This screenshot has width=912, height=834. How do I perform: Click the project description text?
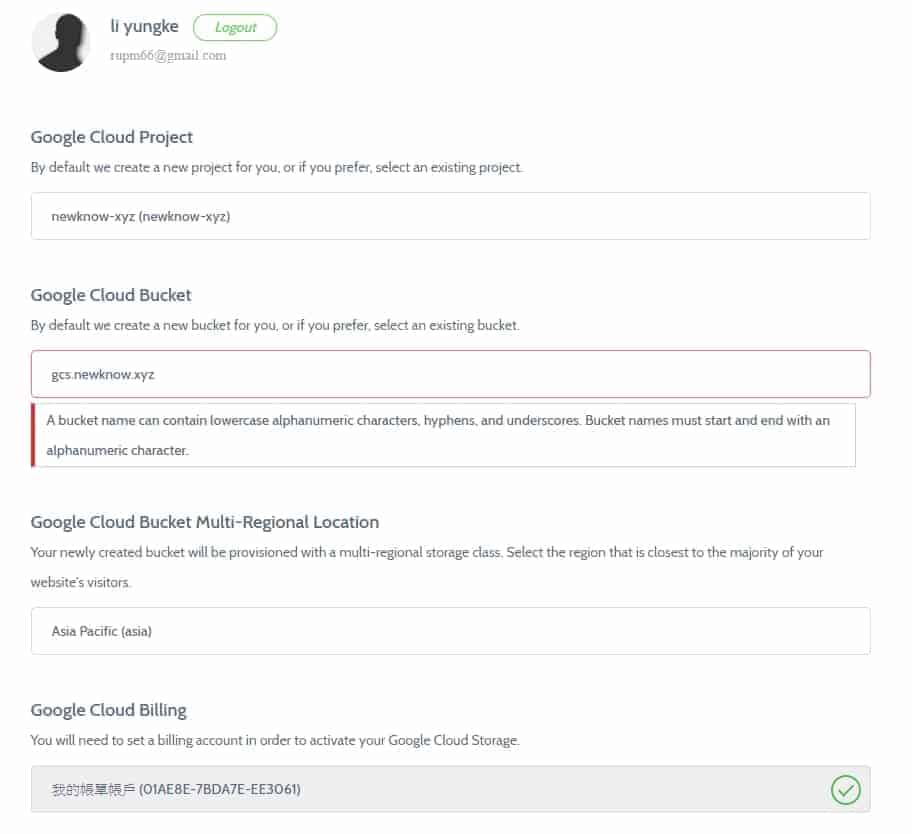[x=277, y=167]
